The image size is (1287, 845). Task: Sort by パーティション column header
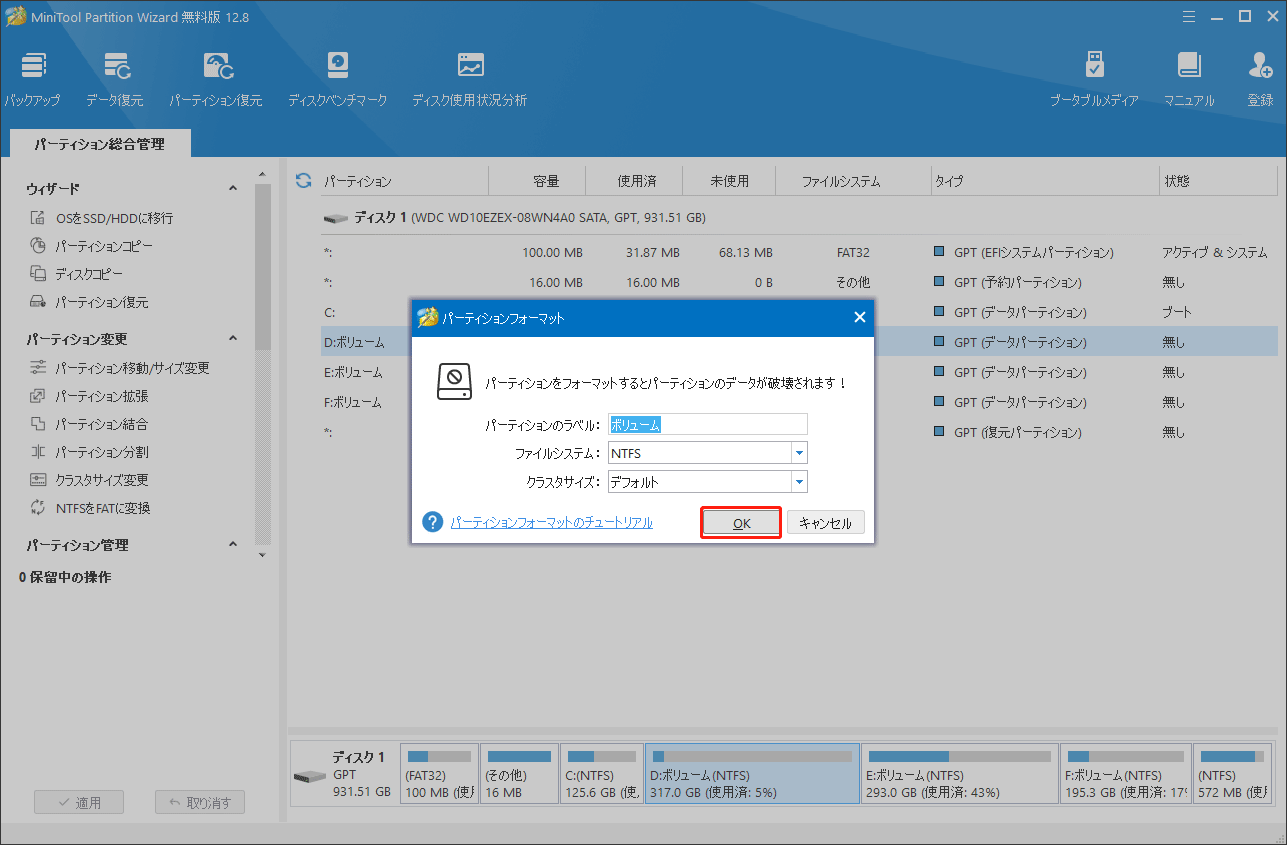[x=403, y=181]
